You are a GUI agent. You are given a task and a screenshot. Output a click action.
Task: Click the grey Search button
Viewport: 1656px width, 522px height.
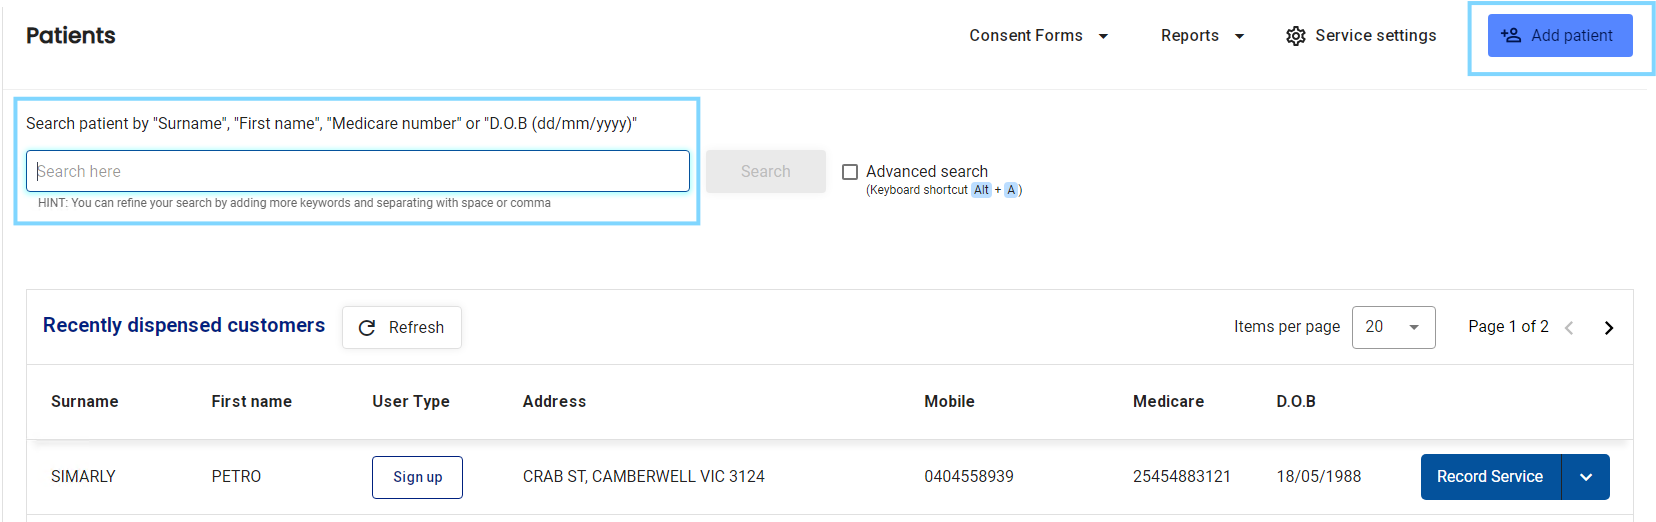766,172
